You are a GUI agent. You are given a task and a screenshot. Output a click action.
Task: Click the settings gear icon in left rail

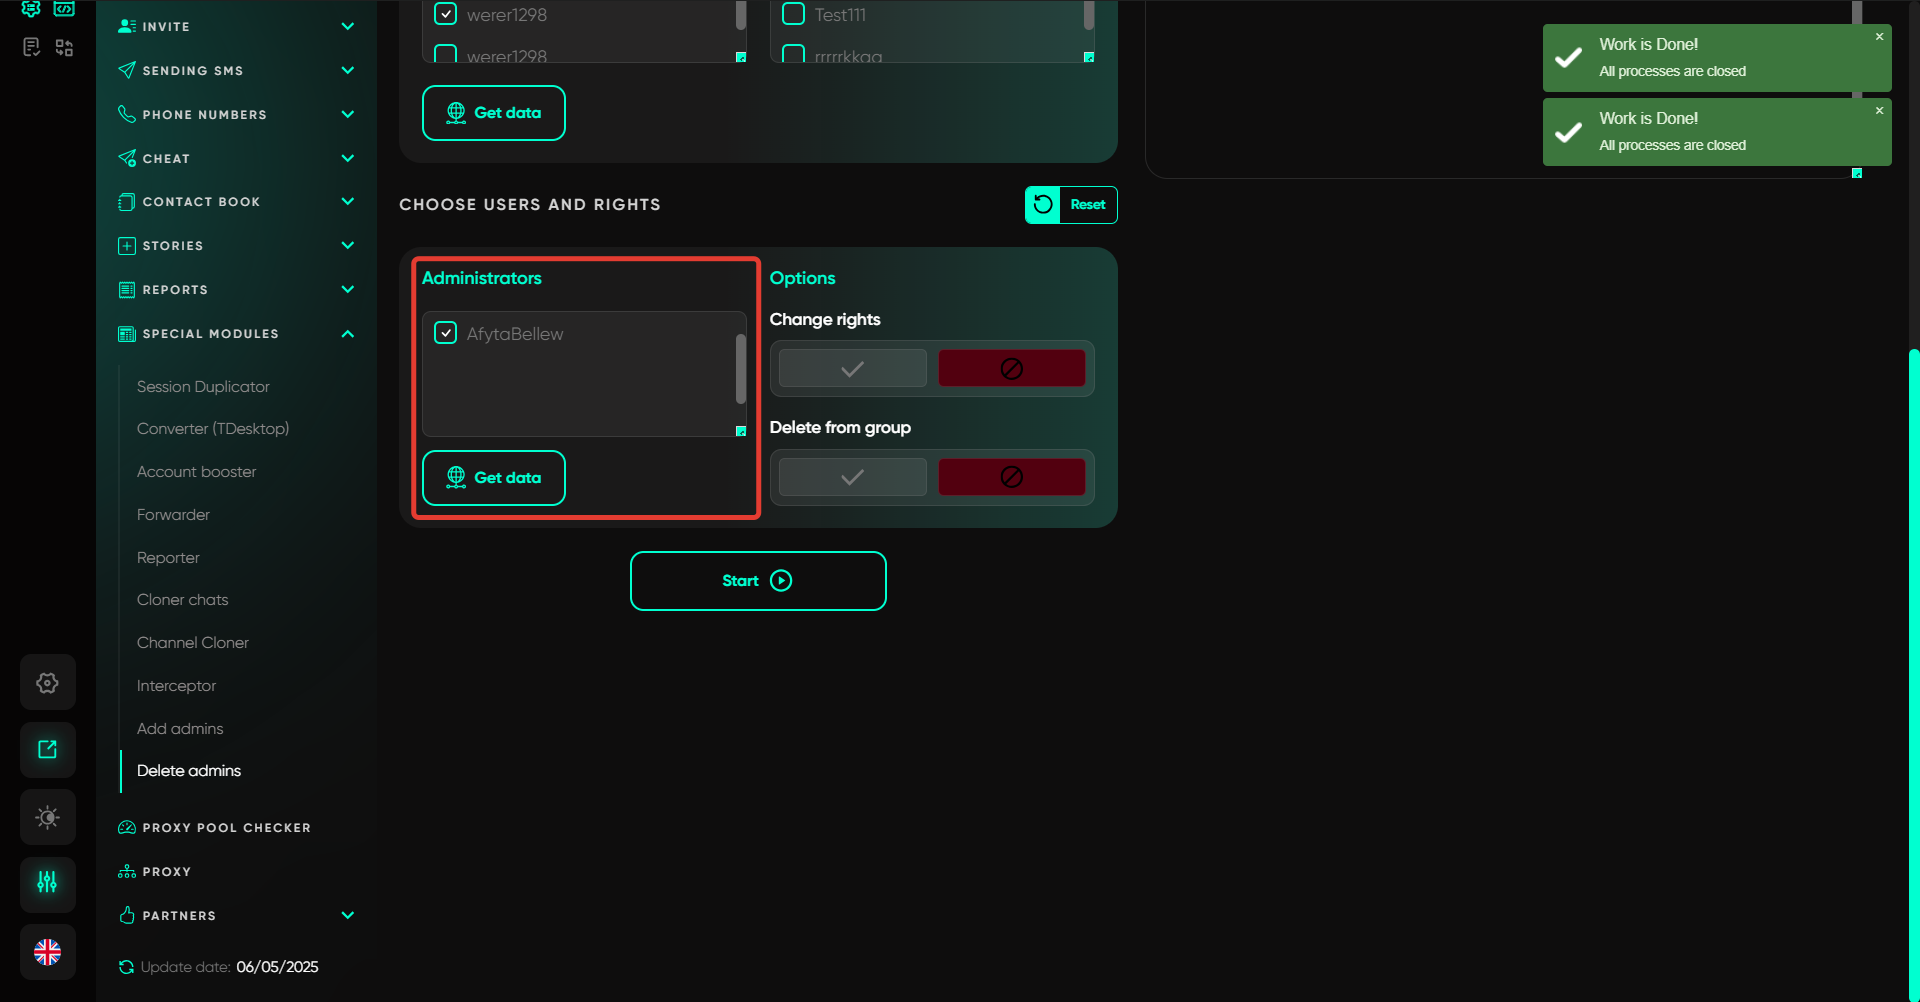point(47,683)
